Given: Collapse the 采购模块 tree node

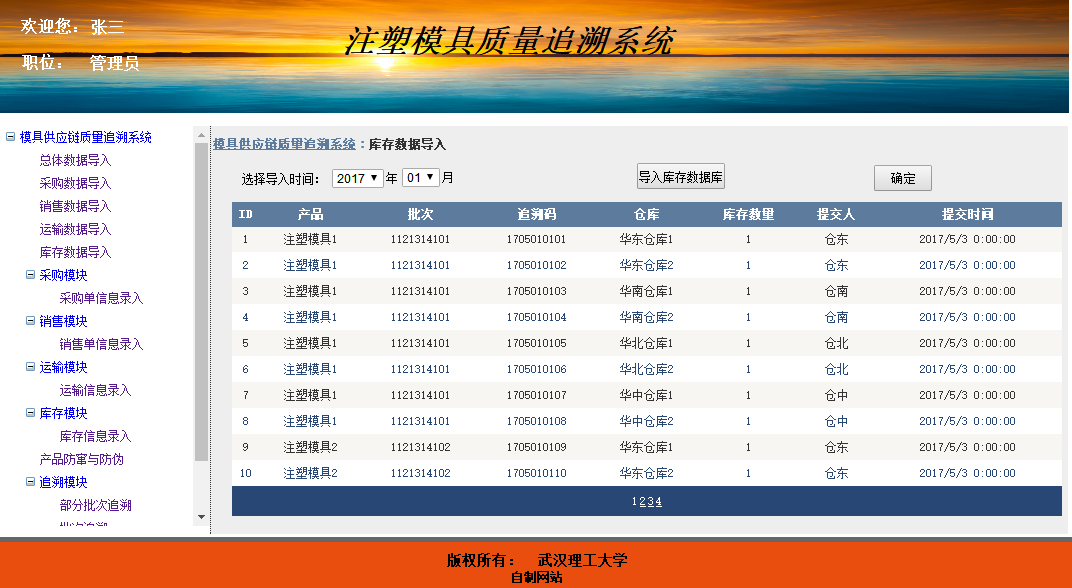Looking at the screenshot, I should [x=30, y=275].
